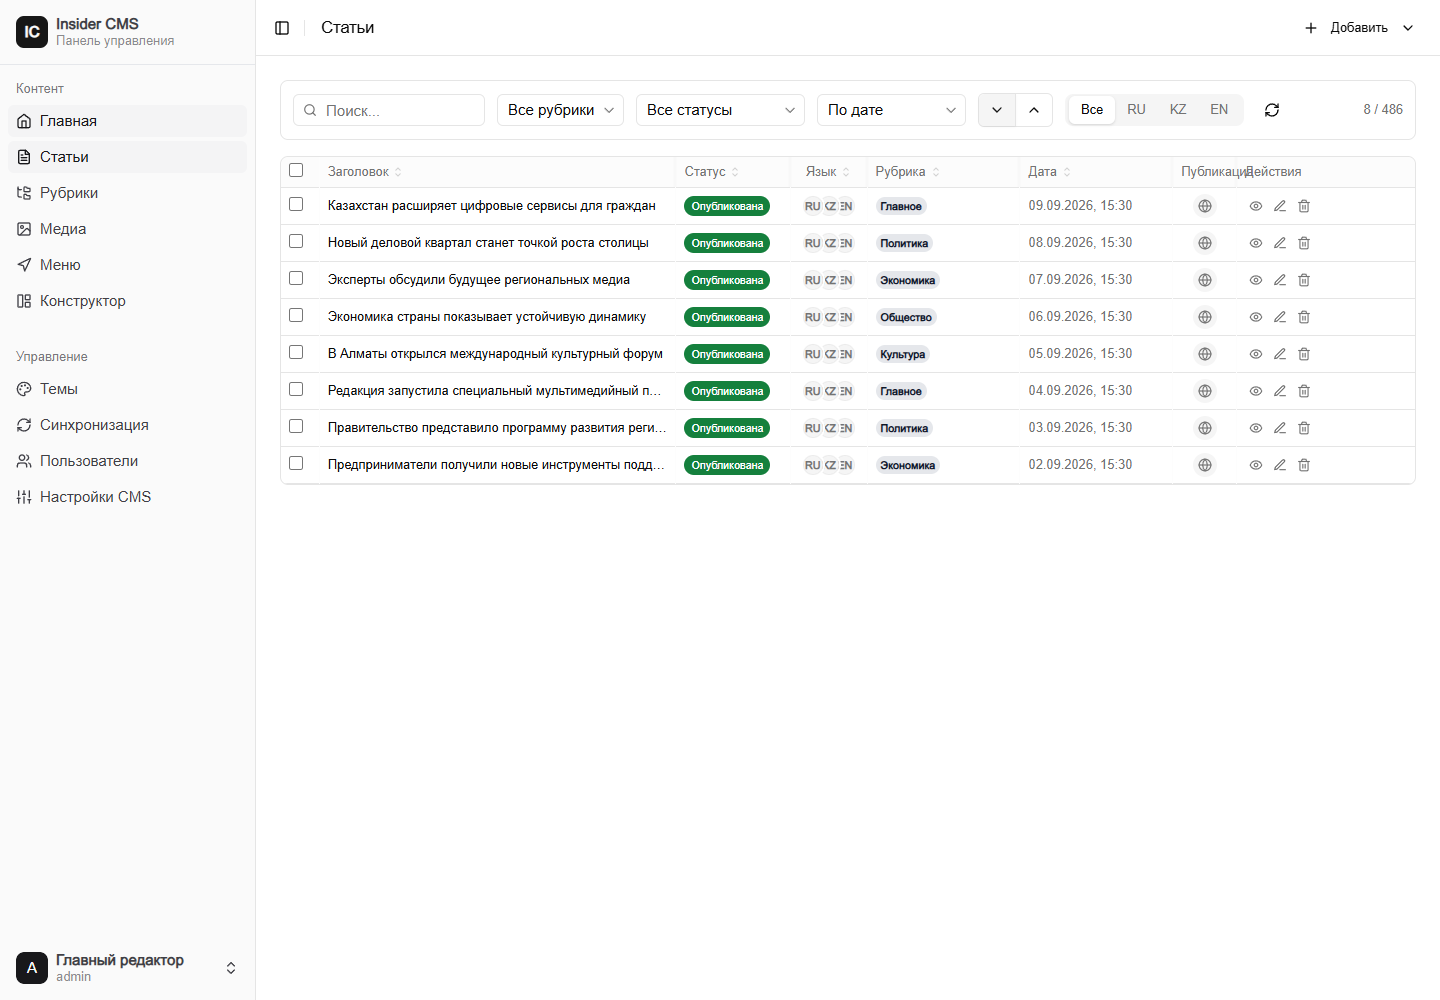Expand the chevron beside Добавить
1440x1000 pixels.
pyautogui.click(x=1408, y=28)
